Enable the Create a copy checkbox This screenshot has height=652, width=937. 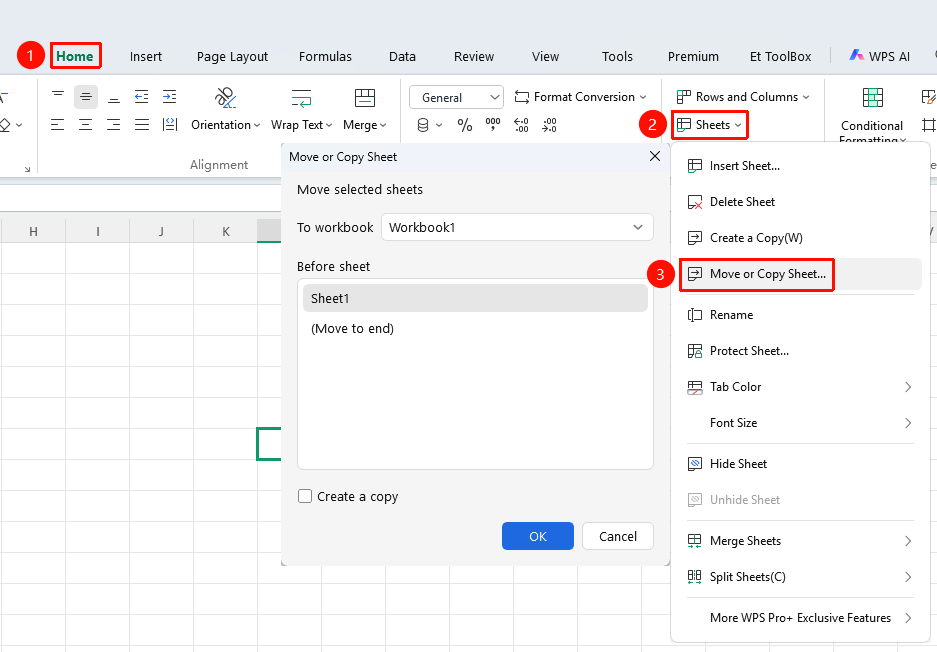point(305,496)
